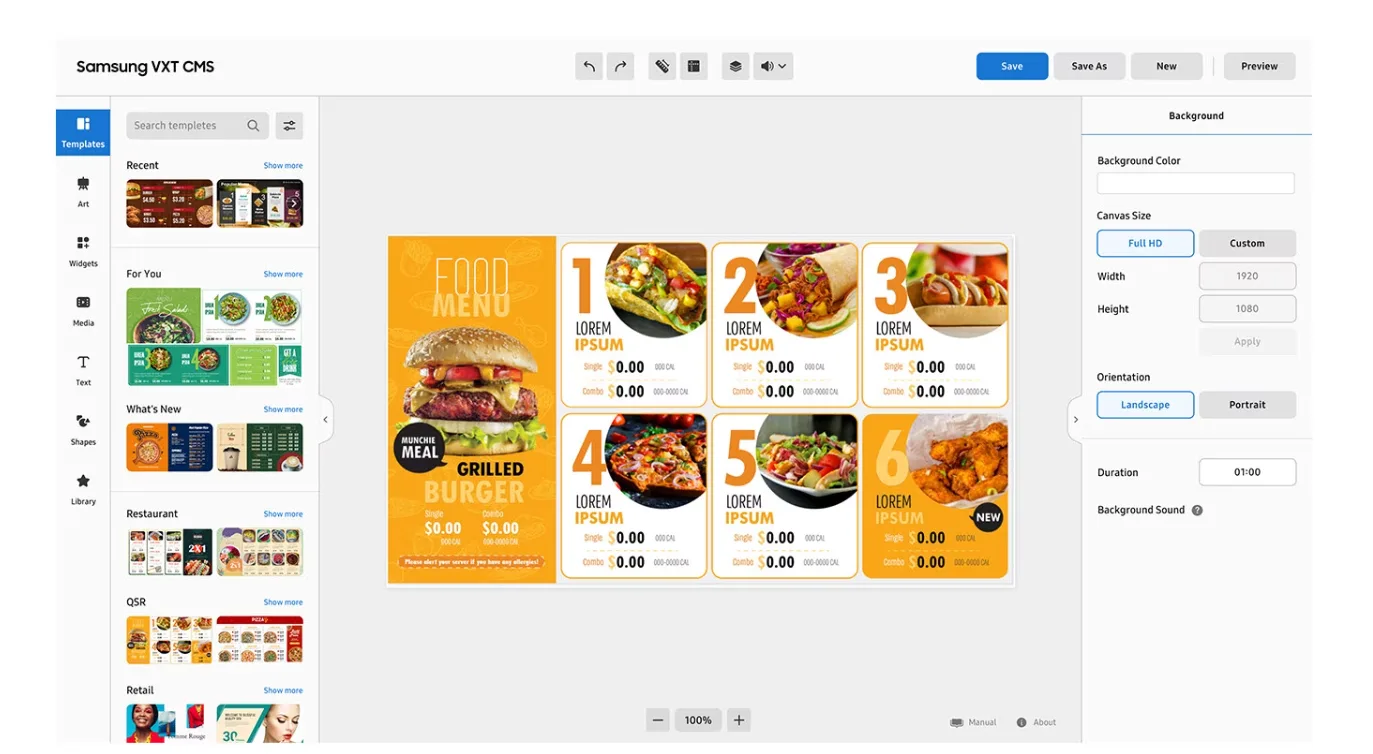This screenshot has height=754, width=1373.
Task: Click the blue Save button
Action: (1012, 66)
